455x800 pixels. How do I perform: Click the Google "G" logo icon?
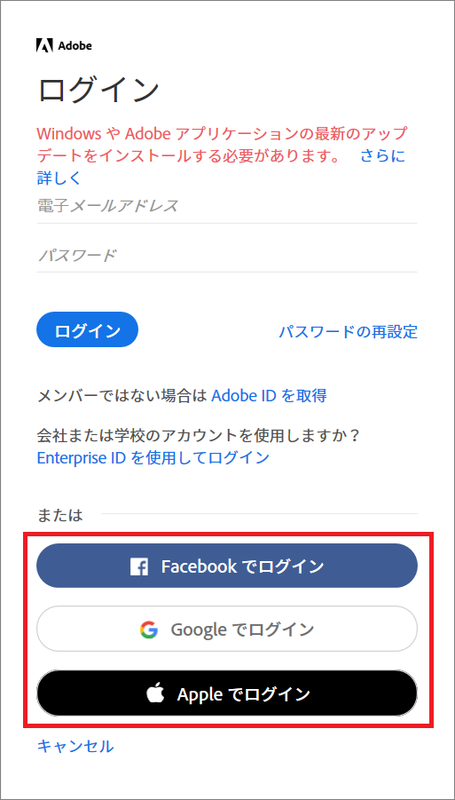[149, 630]
